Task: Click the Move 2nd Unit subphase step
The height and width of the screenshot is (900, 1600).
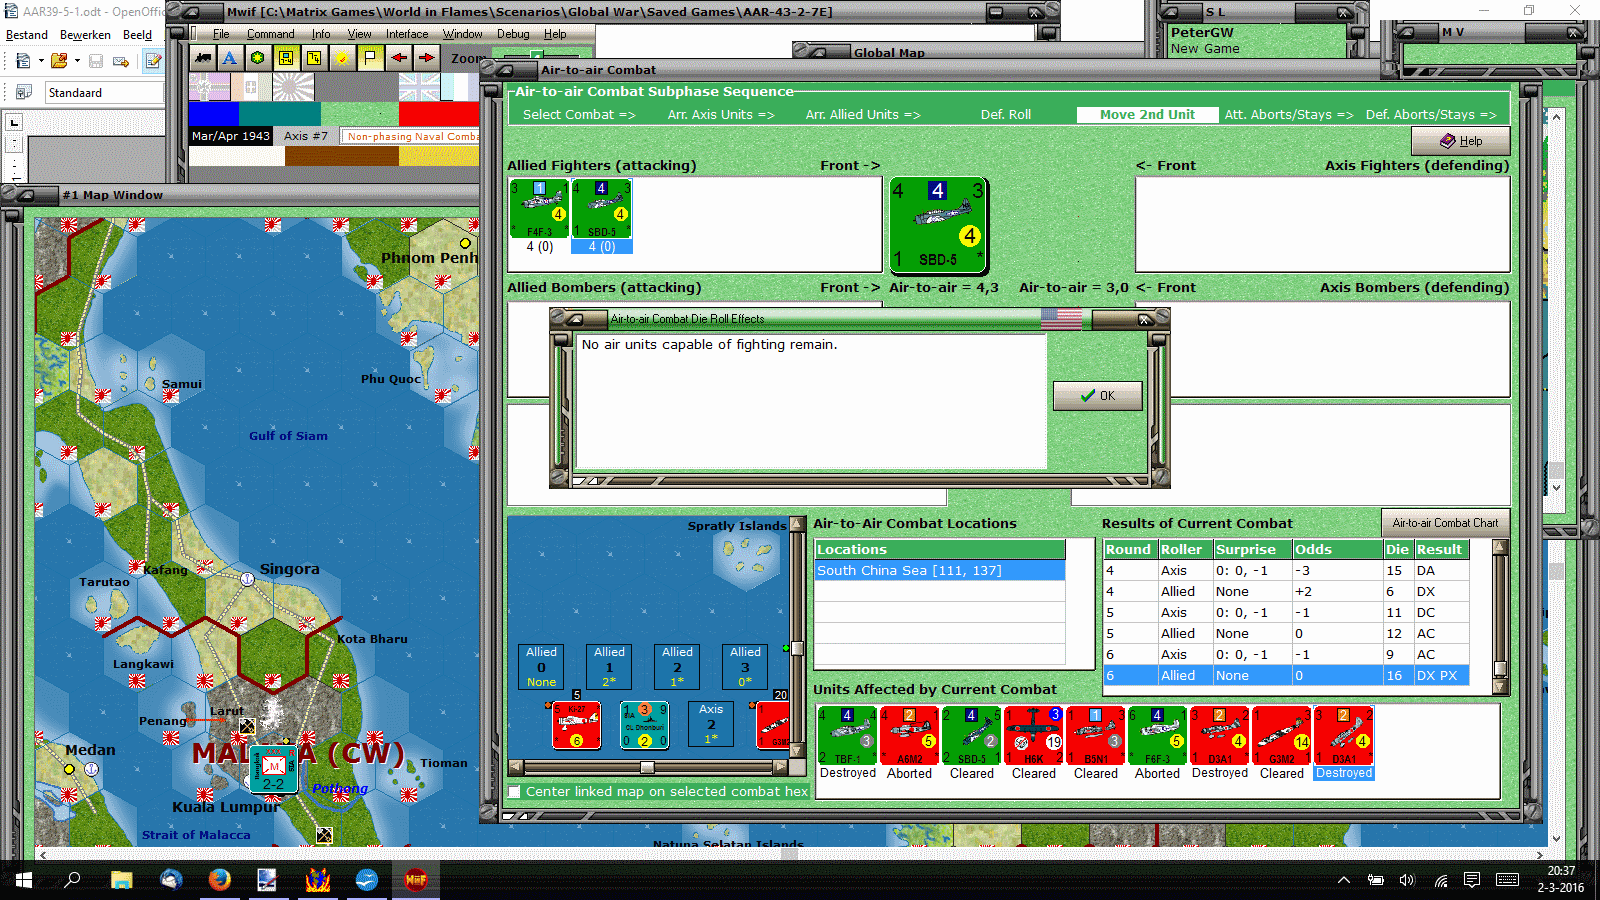Action: click(x=1147, y=115)
